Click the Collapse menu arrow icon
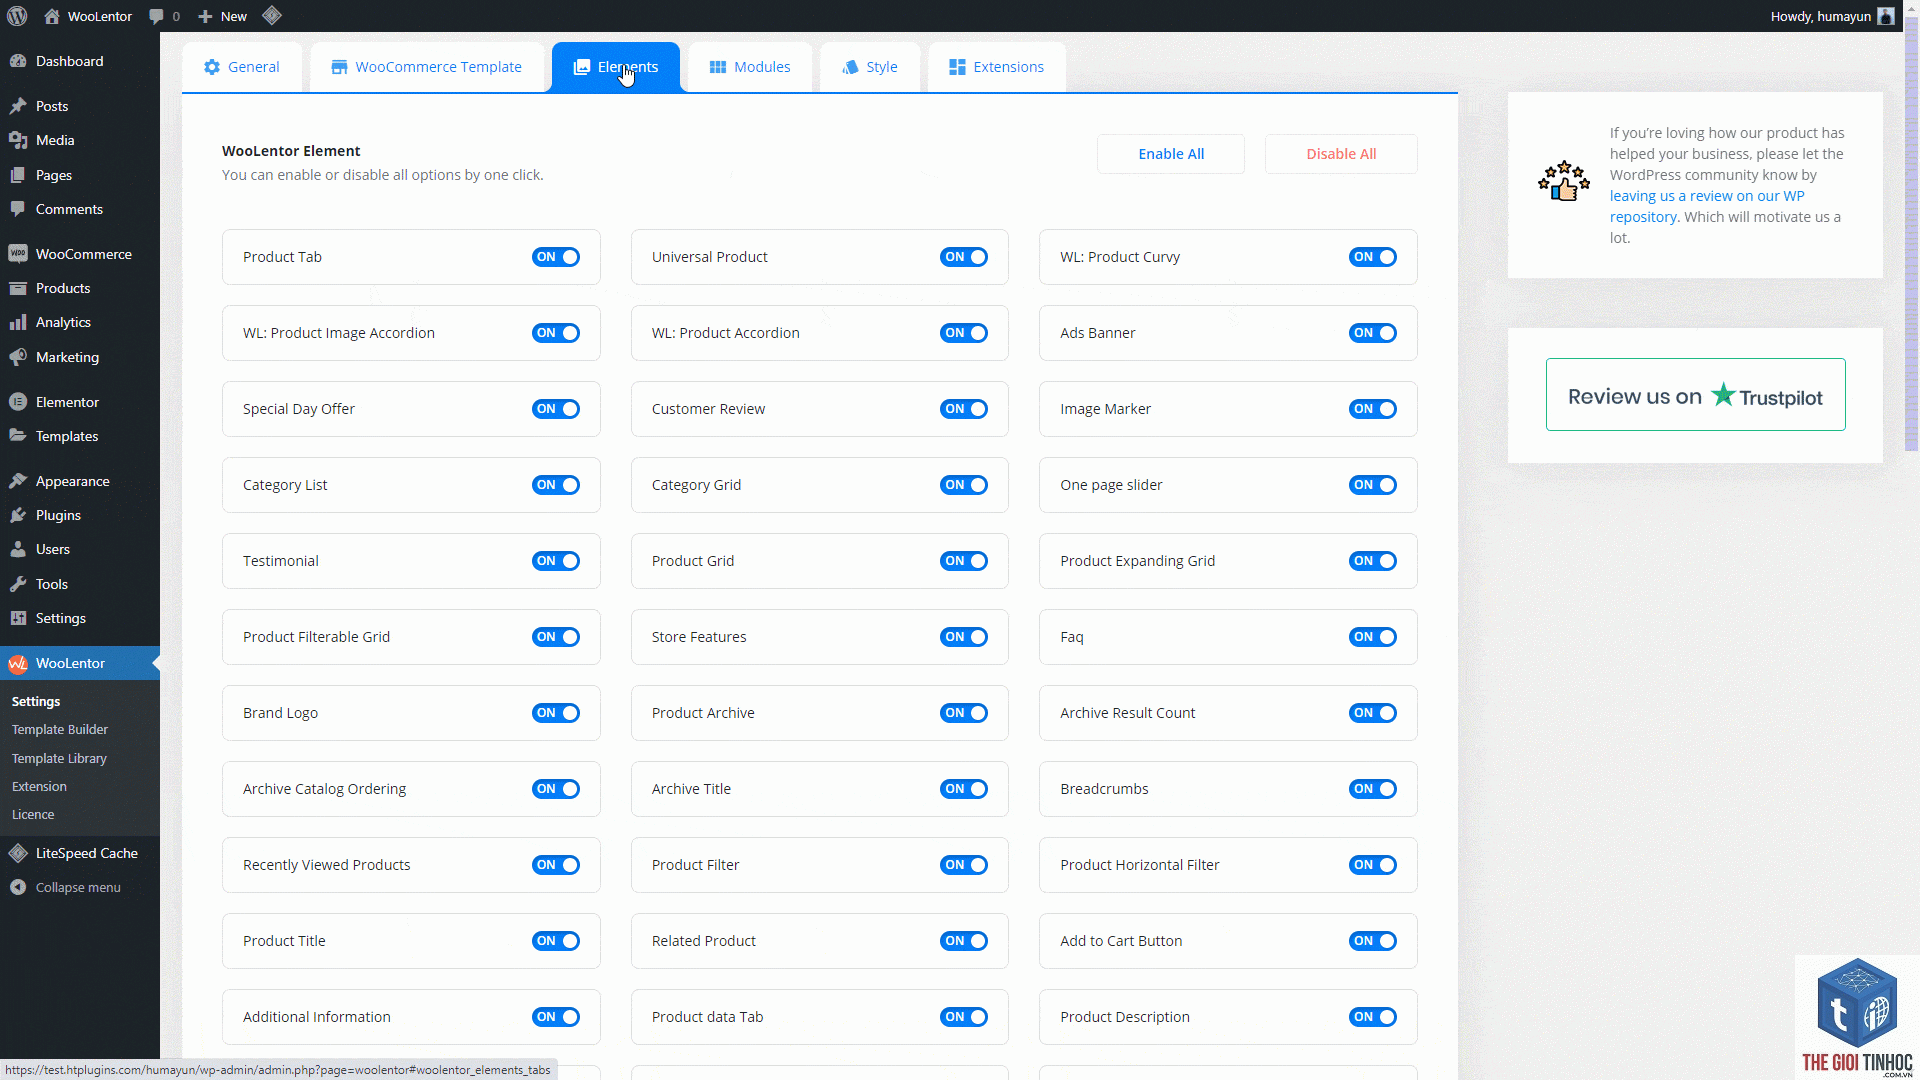 click(18, 887)
